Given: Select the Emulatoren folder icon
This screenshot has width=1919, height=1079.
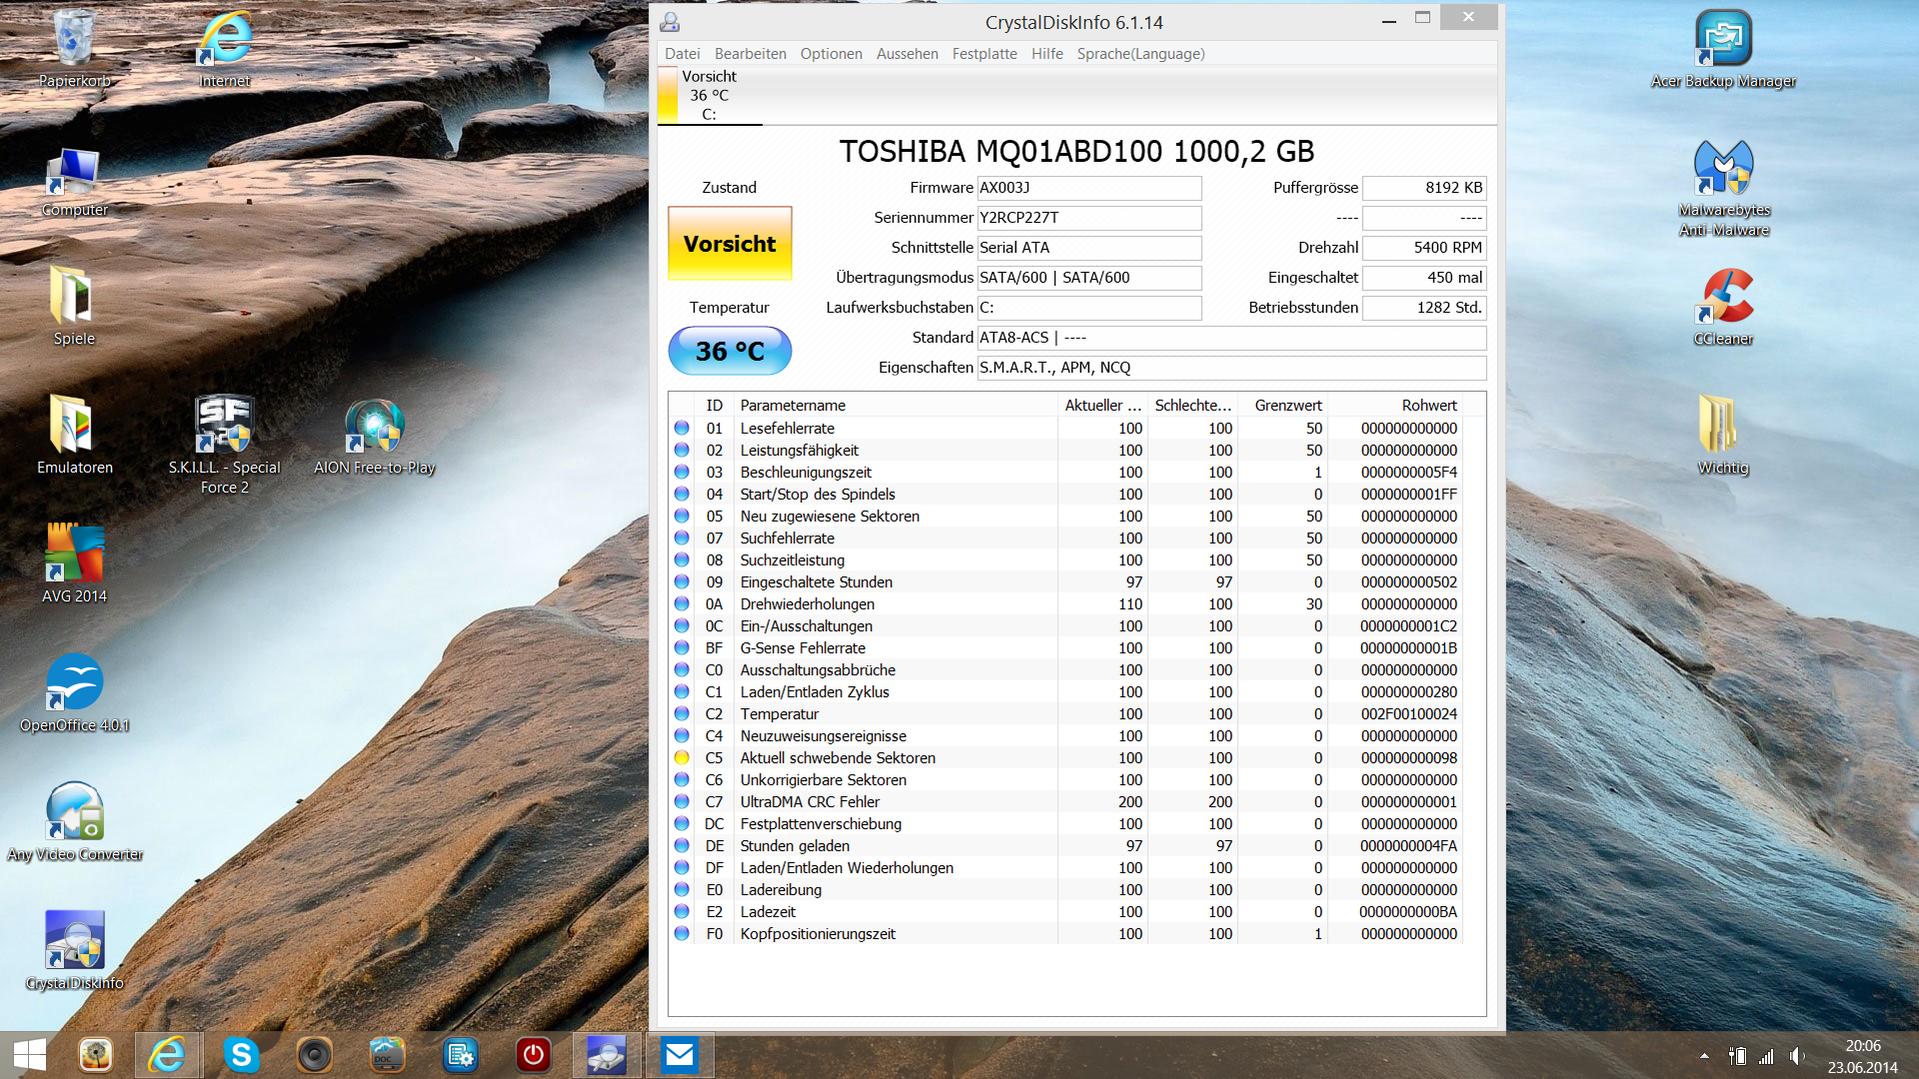Looking at the screenshot, I should coord(74,434).
